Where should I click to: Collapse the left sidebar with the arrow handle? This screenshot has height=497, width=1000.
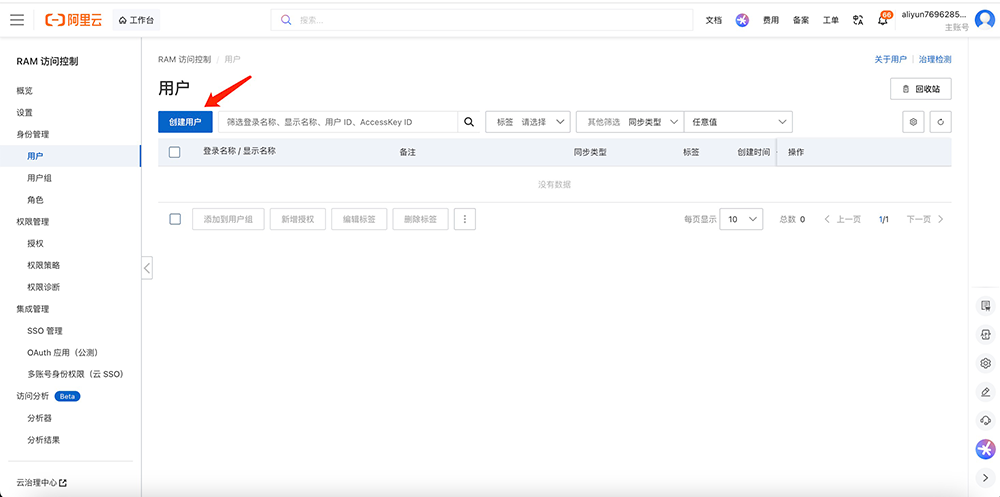(x=147, y=267)
